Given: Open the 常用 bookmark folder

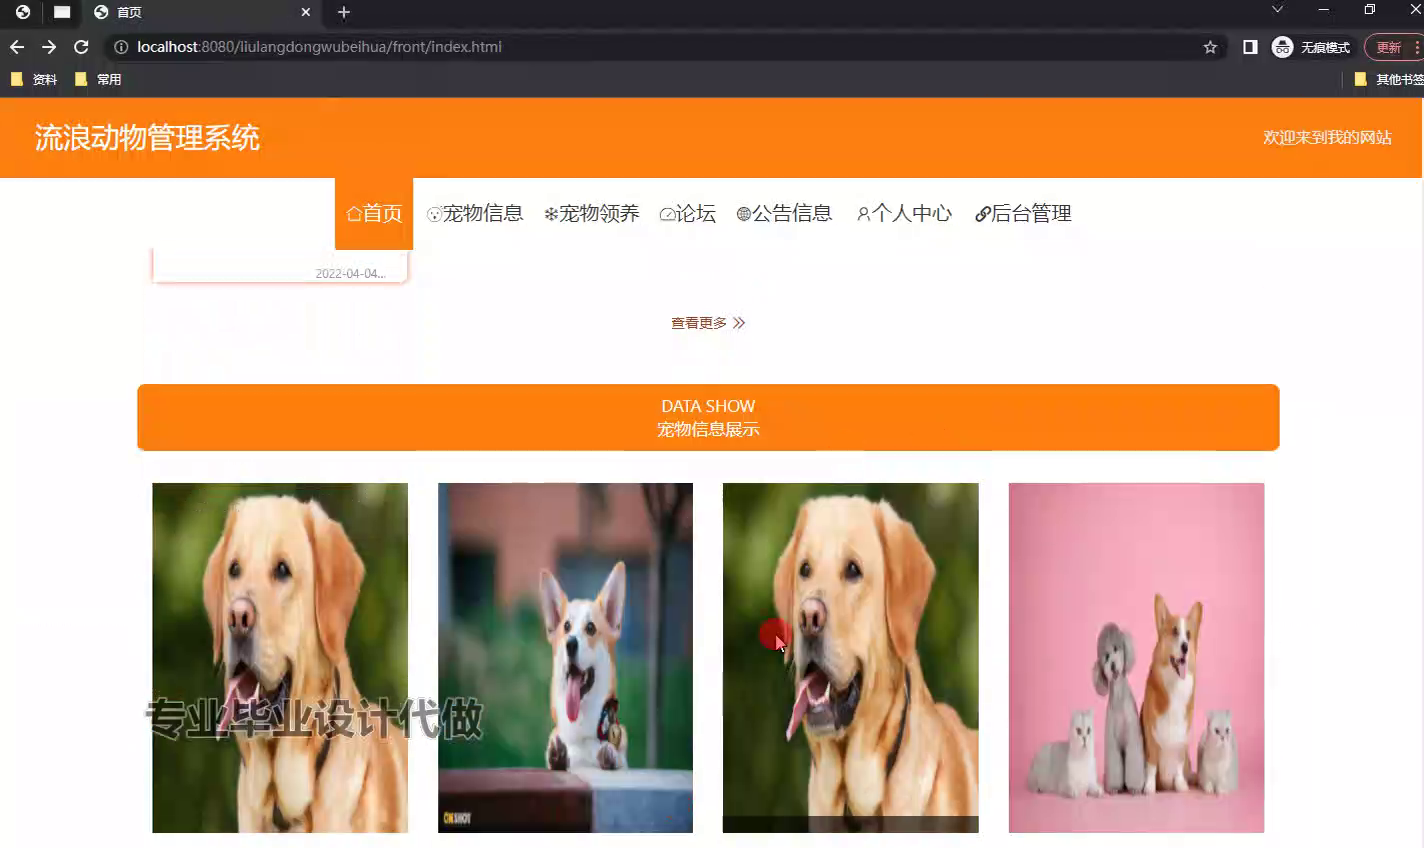Looking at the screenshot, I should (98, 79).
